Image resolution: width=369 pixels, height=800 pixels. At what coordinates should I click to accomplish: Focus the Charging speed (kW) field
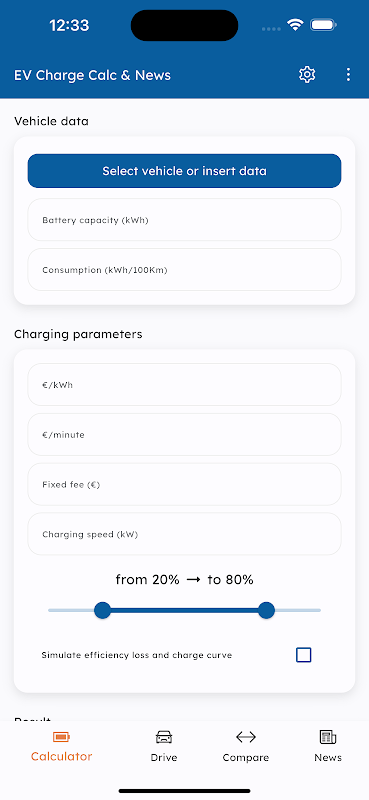(x=184, y=534)
